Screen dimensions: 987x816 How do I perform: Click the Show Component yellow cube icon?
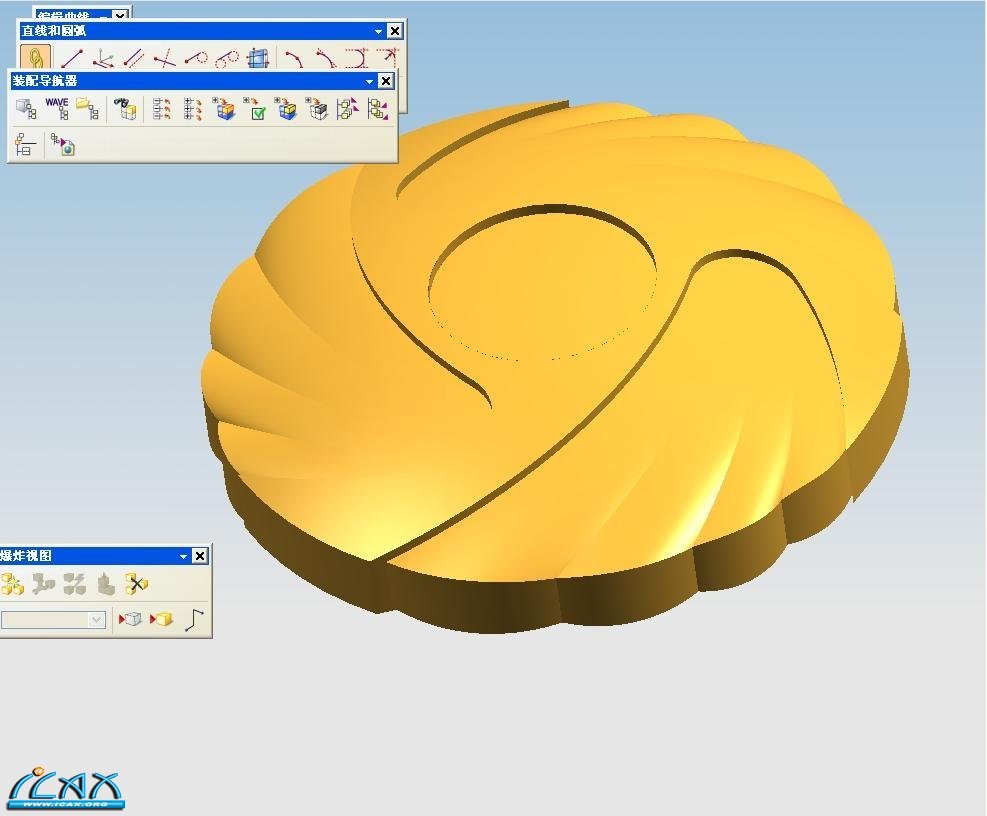coord(161,620)
